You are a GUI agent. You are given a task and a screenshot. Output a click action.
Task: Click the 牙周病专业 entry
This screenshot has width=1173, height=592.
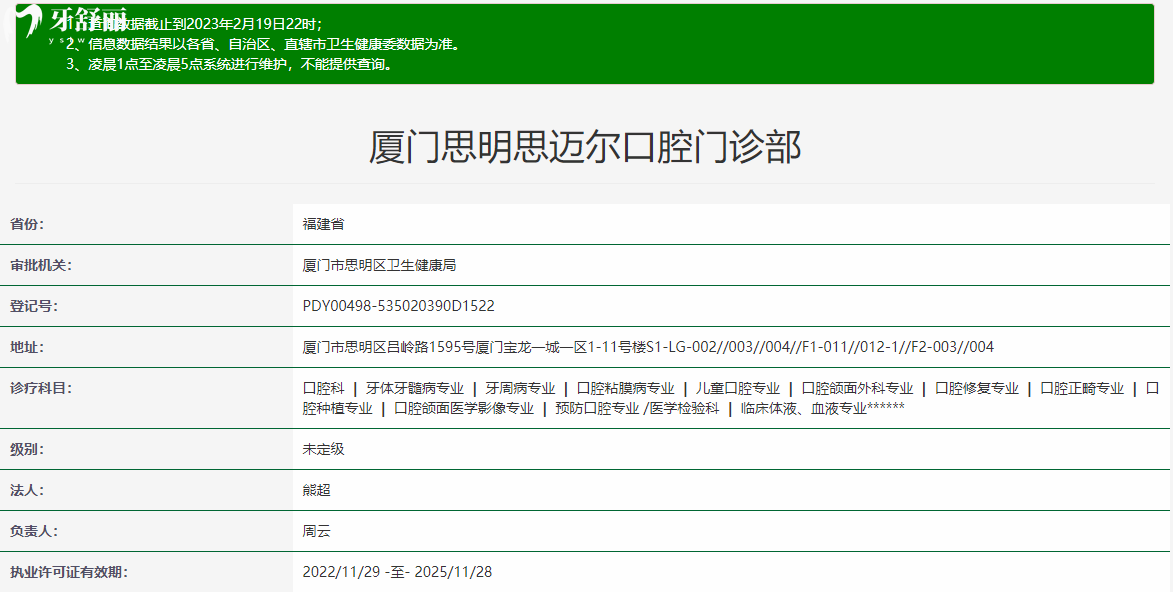pyautogui.click(x=520, y=388)
